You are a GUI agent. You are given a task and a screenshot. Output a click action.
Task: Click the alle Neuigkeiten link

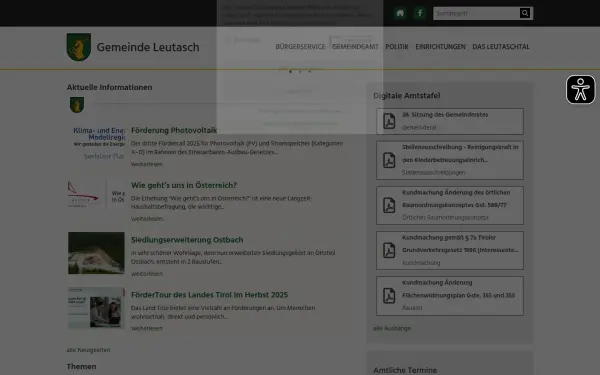pyautogui.click(x=88, y=350)
